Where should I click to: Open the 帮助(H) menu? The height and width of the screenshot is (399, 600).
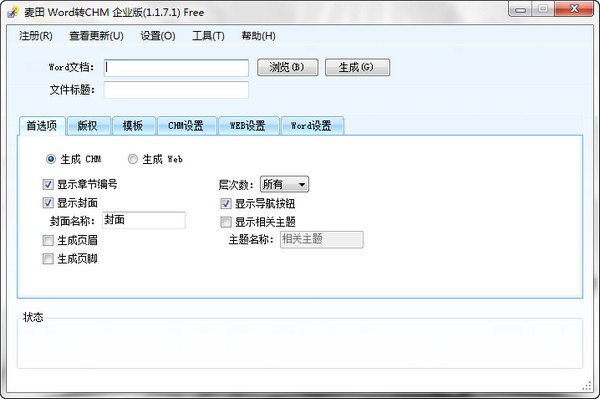click(258, 36)
